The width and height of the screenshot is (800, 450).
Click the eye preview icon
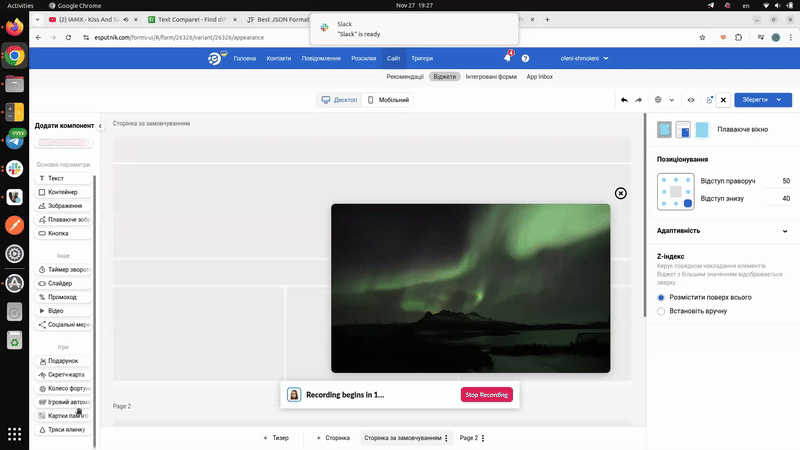point(690,100)
